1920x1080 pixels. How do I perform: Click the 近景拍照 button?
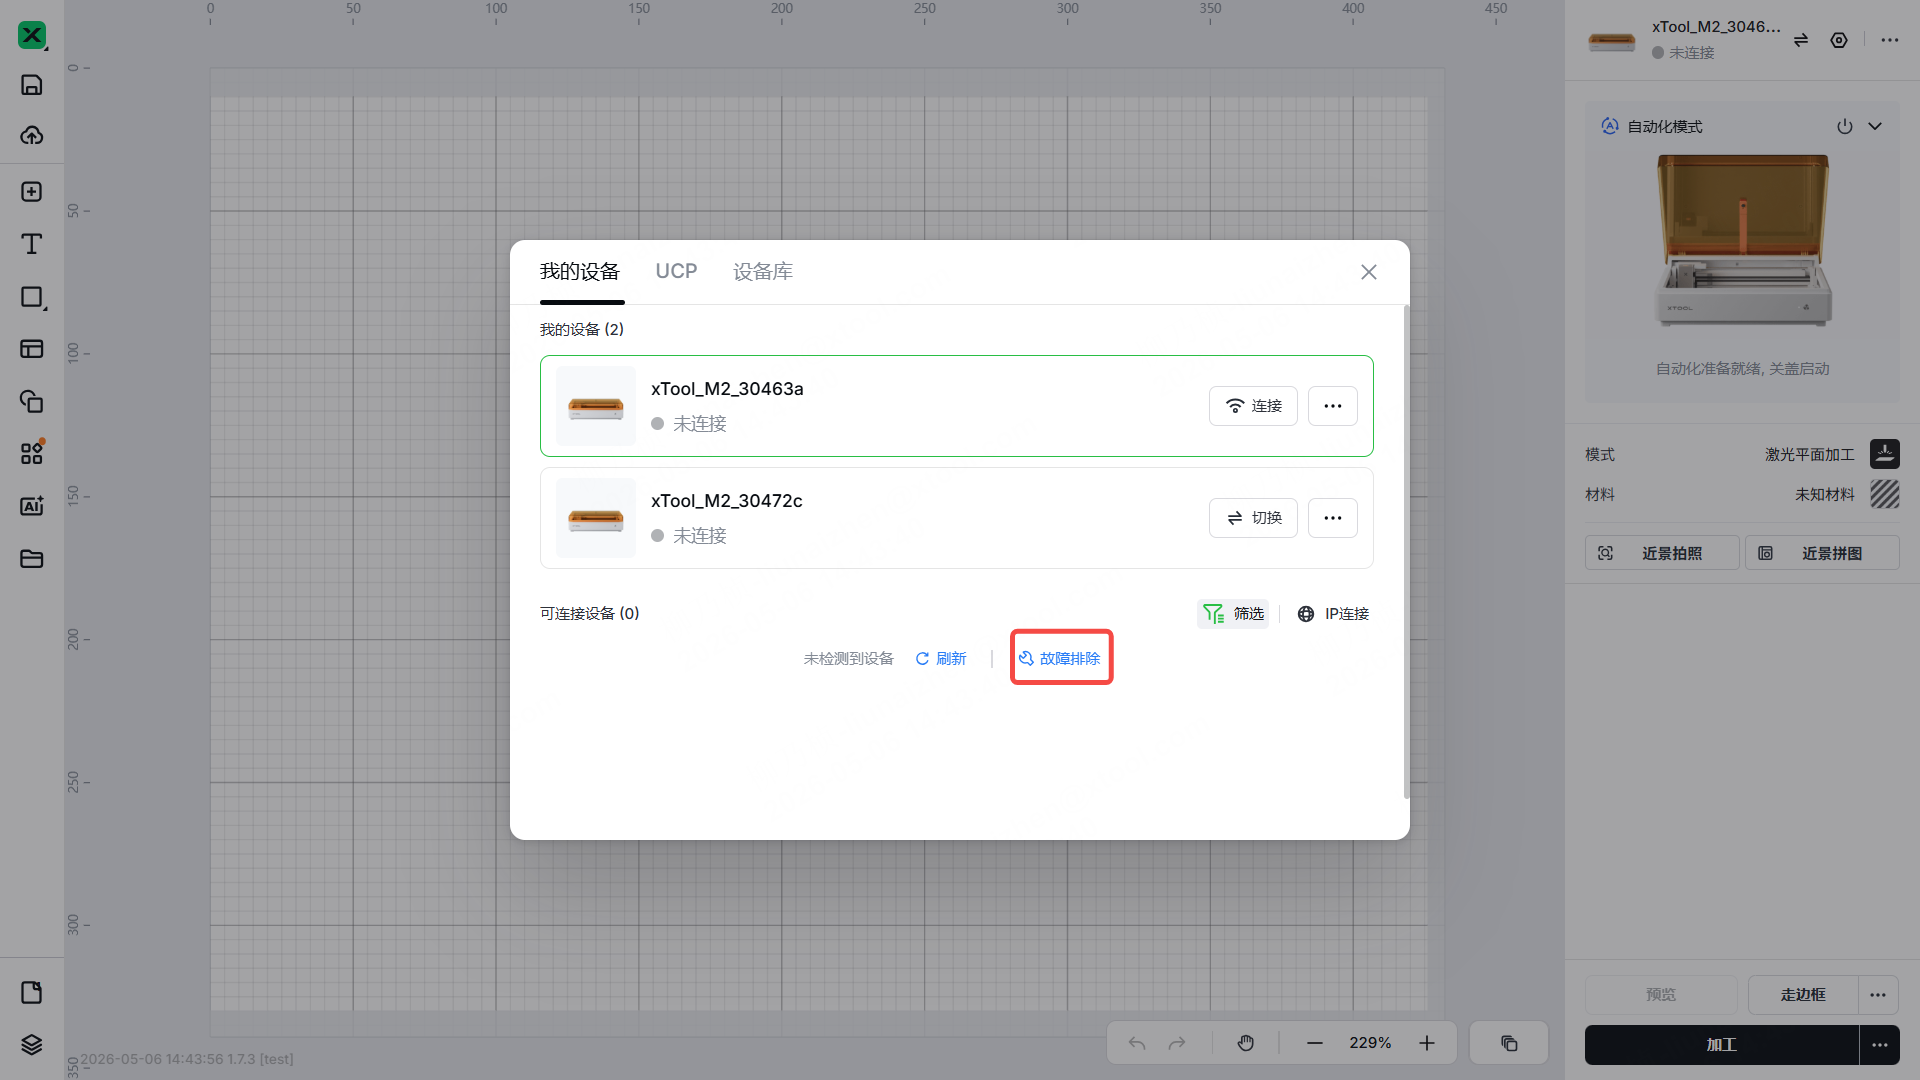pos(1662,553)
